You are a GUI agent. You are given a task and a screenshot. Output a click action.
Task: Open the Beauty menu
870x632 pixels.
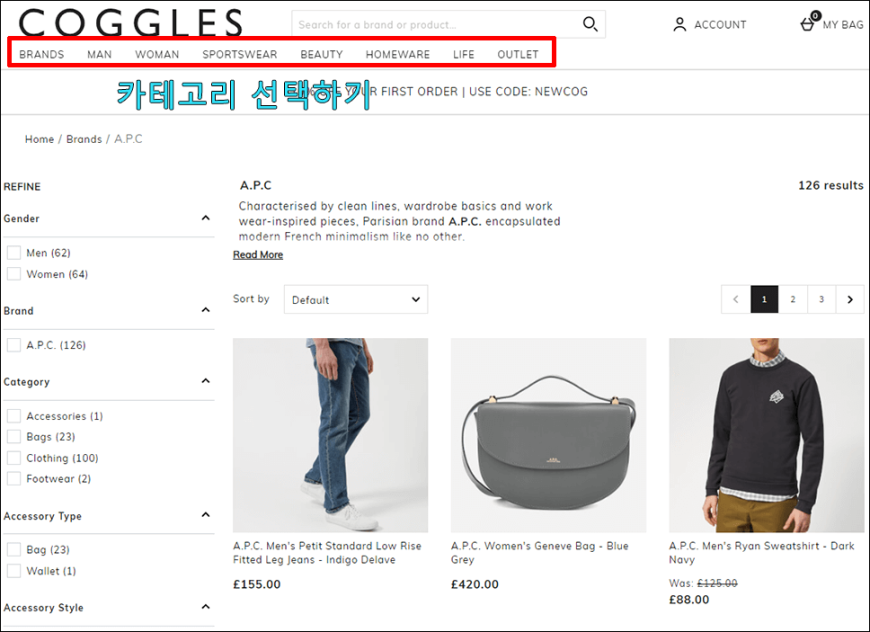(x=321, y=54)
